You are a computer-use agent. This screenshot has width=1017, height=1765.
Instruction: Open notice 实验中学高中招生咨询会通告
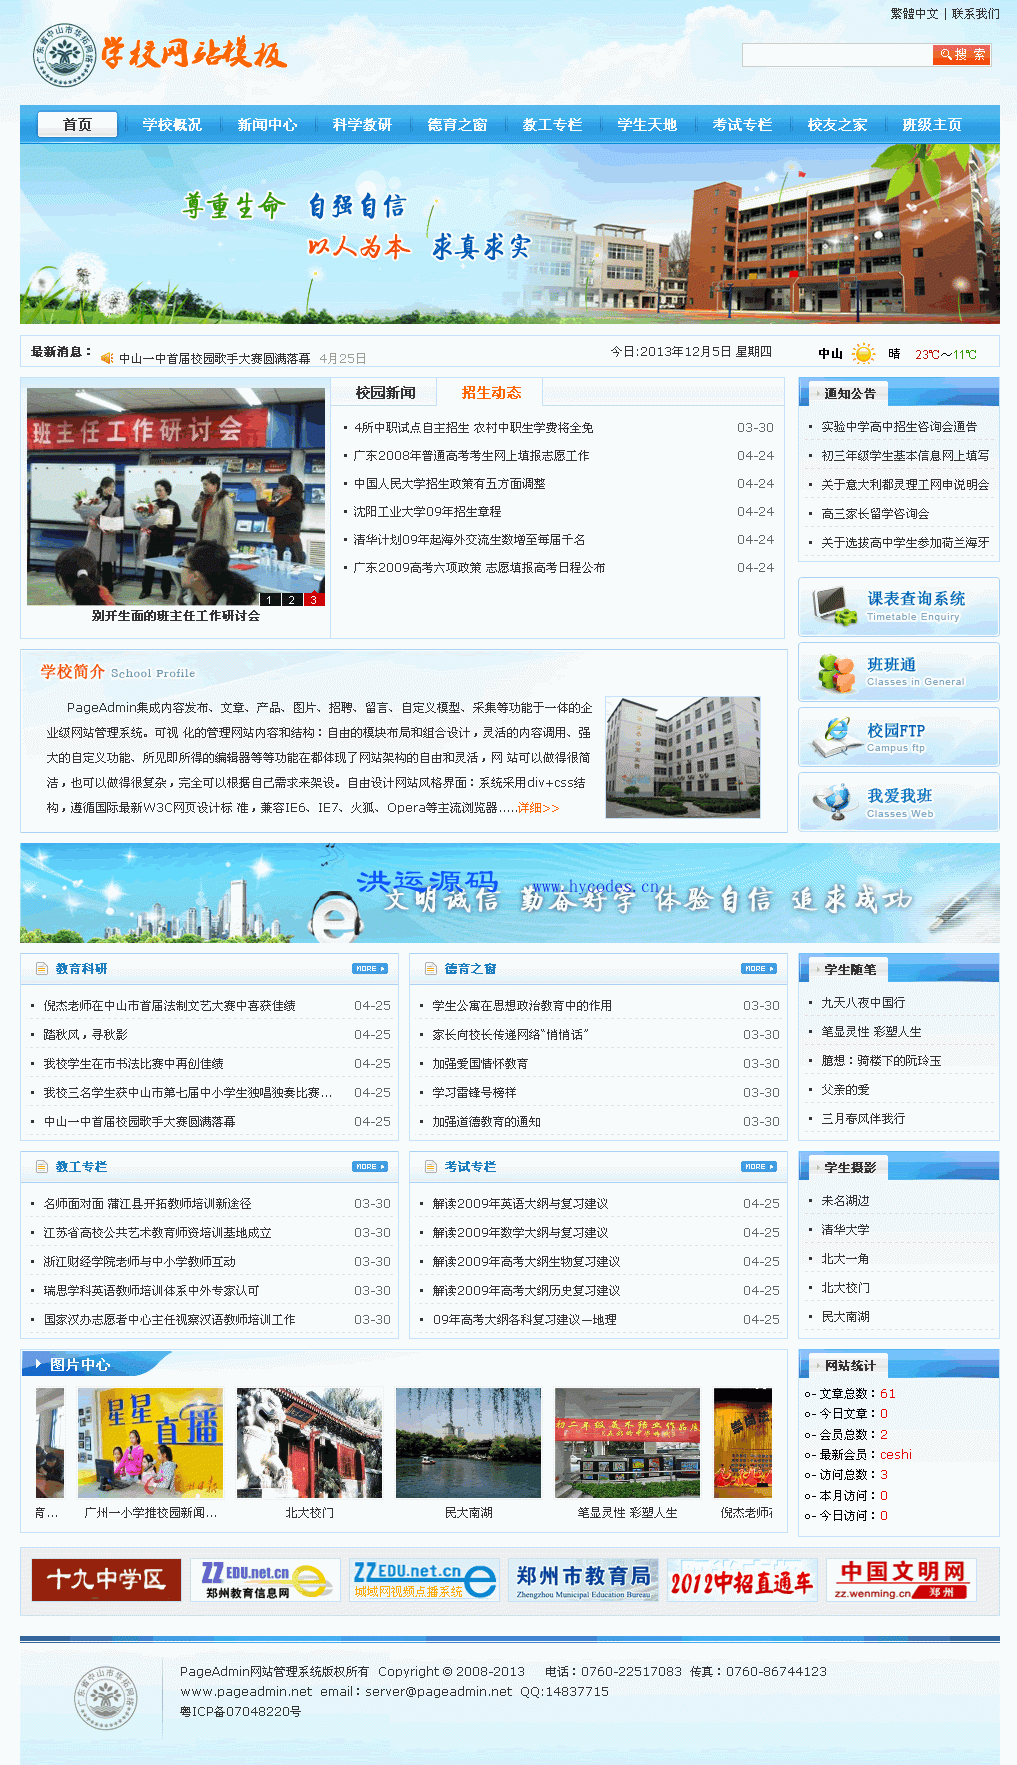pos(899,427)
